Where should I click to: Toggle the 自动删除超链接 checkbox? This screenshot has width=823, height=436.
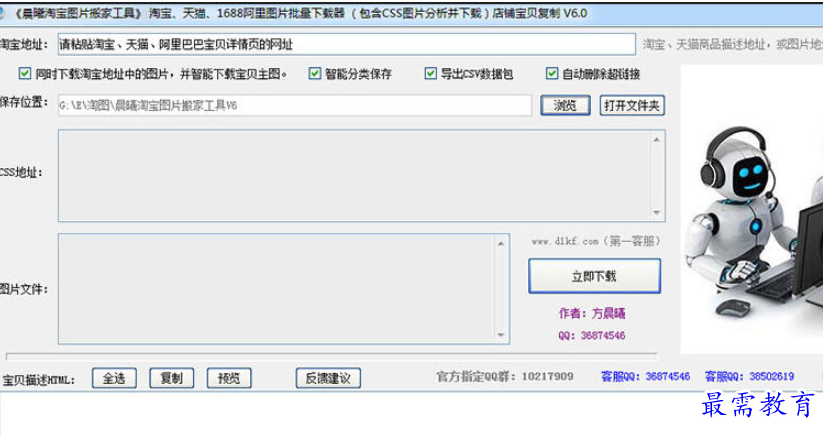click(x=552, y=73)
